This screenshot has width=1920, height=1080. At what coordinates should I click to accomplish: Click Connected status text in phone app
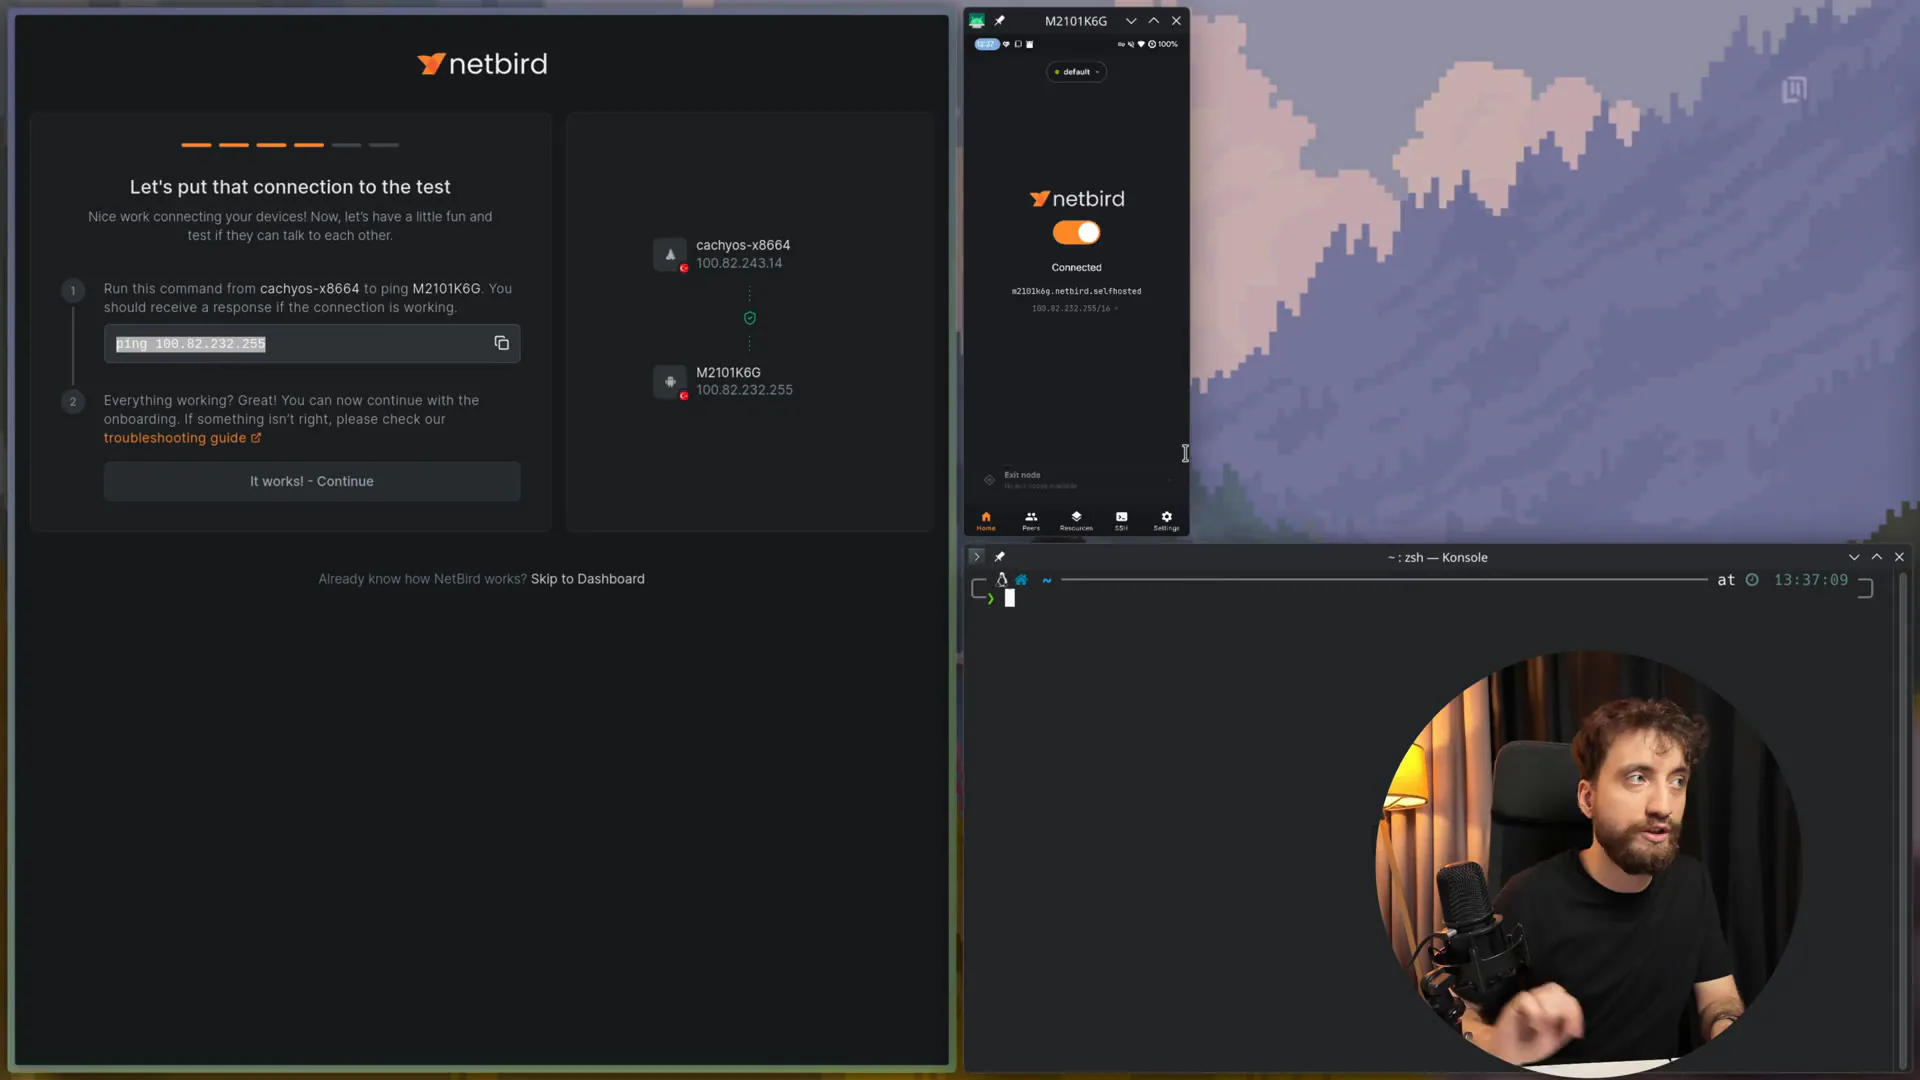pyautogui.click(x=1076, y=267)
